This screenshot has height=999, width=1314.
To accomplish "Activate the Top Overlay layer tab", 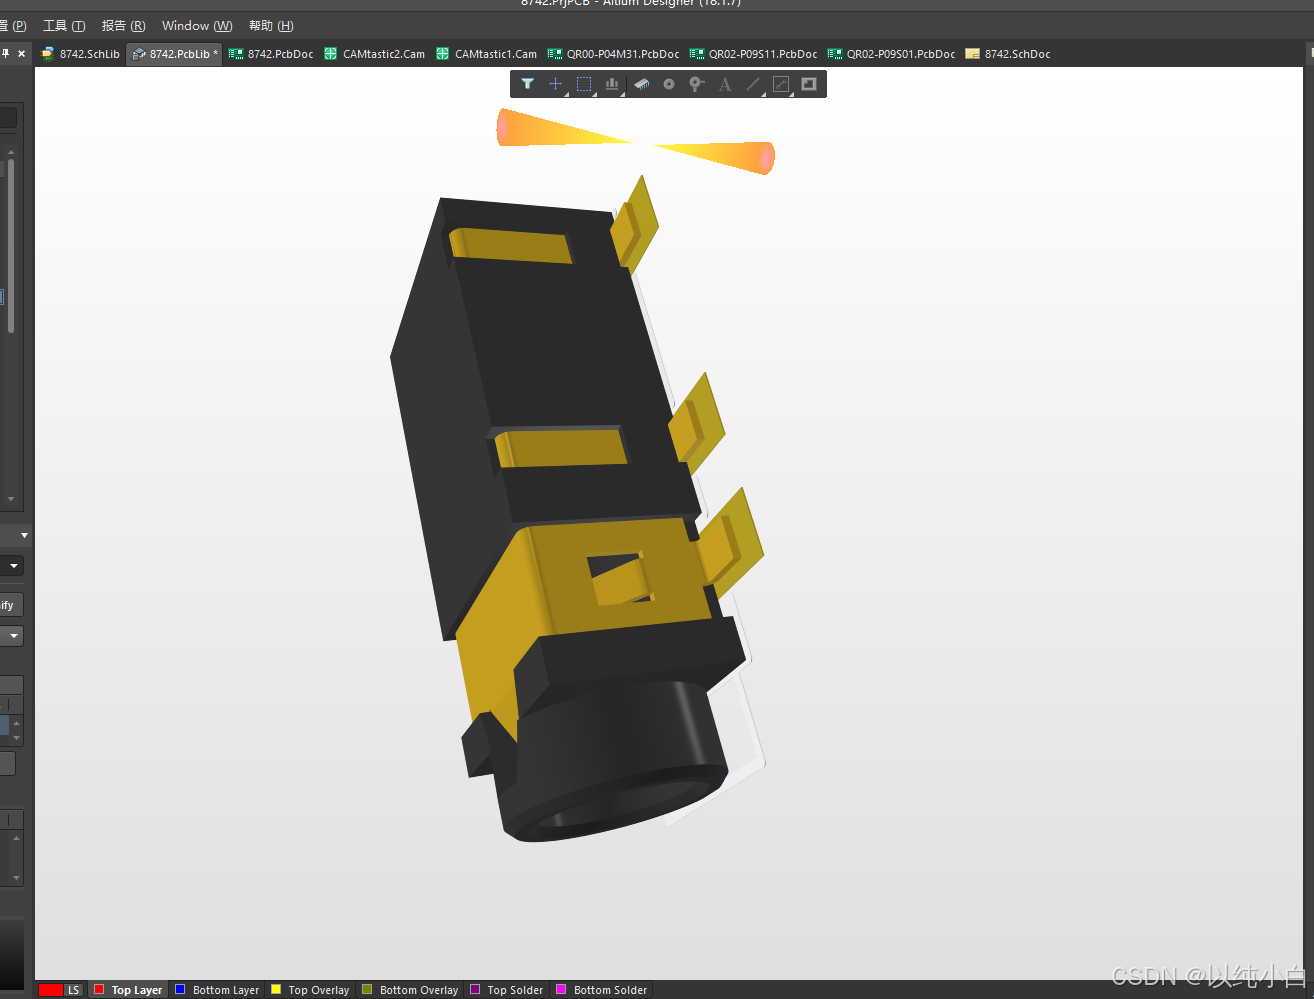I will point(319,990).
